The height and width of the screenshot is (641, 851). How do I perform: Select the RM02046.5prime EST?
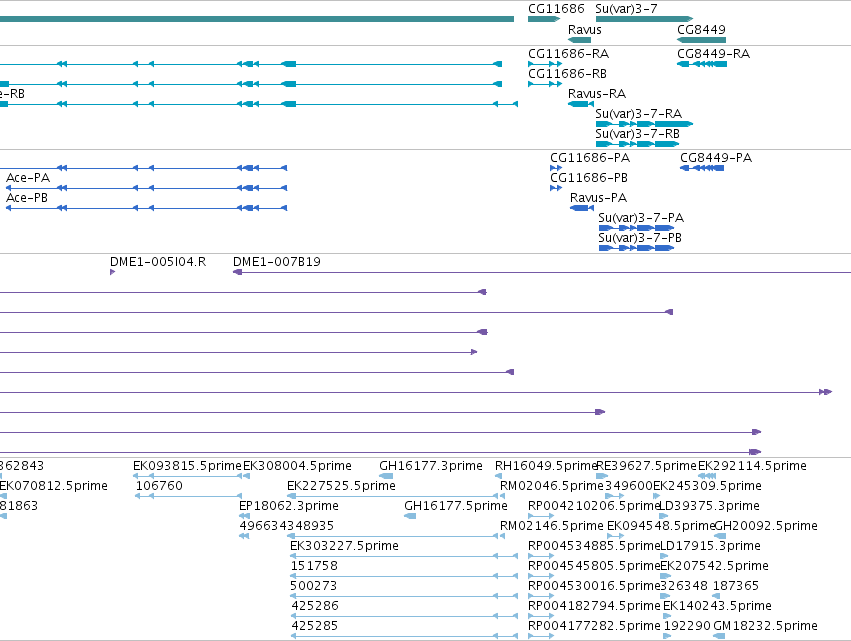click(503, 496)
